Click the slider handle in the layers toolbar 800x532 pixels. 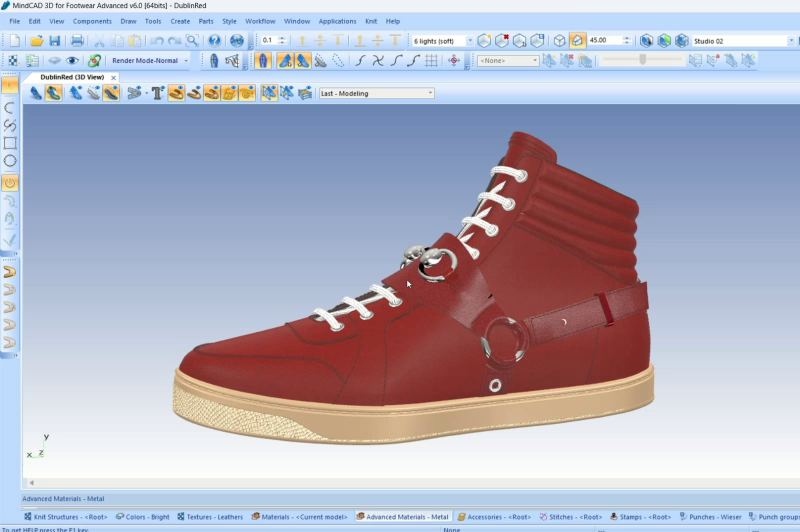[643, 60]
